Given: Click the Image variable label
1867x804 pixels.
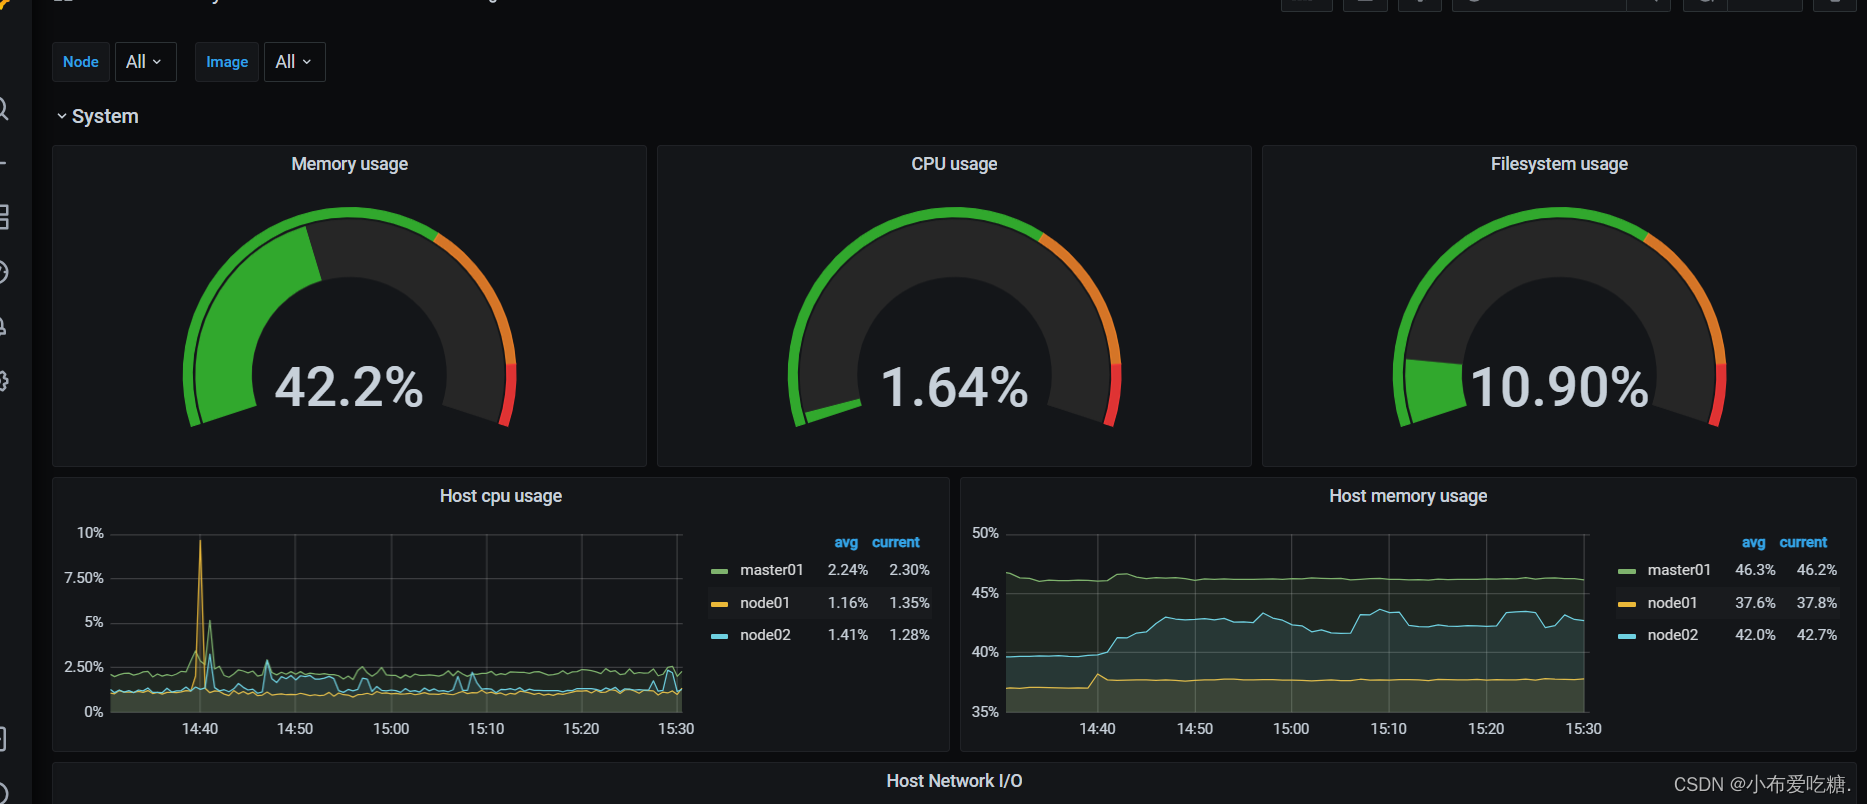Looking at the screenshot, I should click(x=227, y=62).
